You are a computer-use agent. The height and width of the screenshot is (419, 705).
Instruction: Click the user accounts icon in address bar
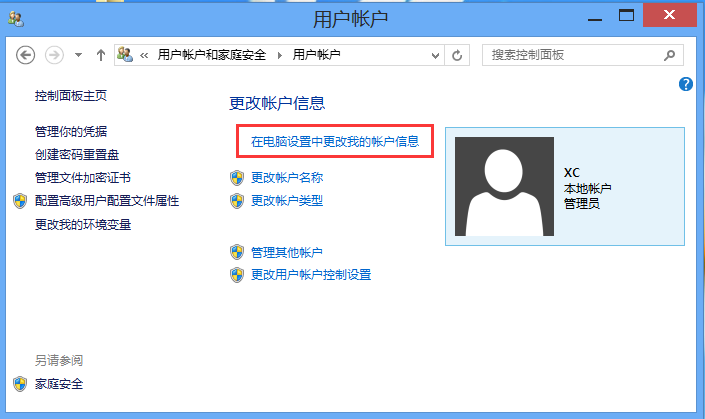coord(126,55)
